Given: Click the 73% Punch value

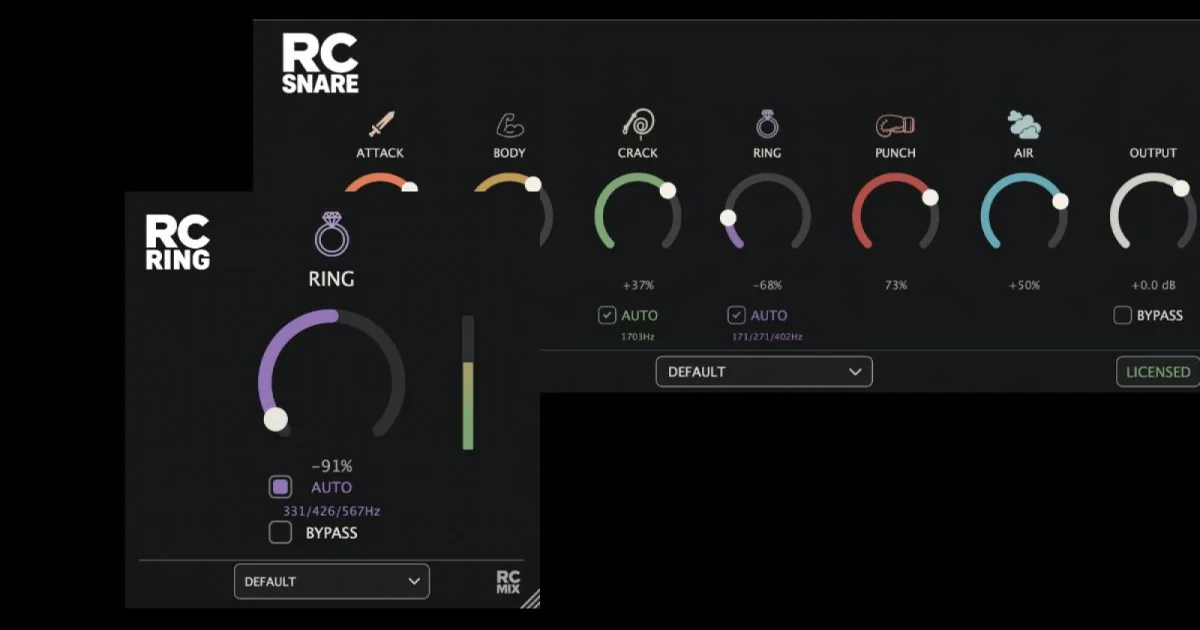Looking at the screenshot, I should pyautogui.click(x=895, y=285).
